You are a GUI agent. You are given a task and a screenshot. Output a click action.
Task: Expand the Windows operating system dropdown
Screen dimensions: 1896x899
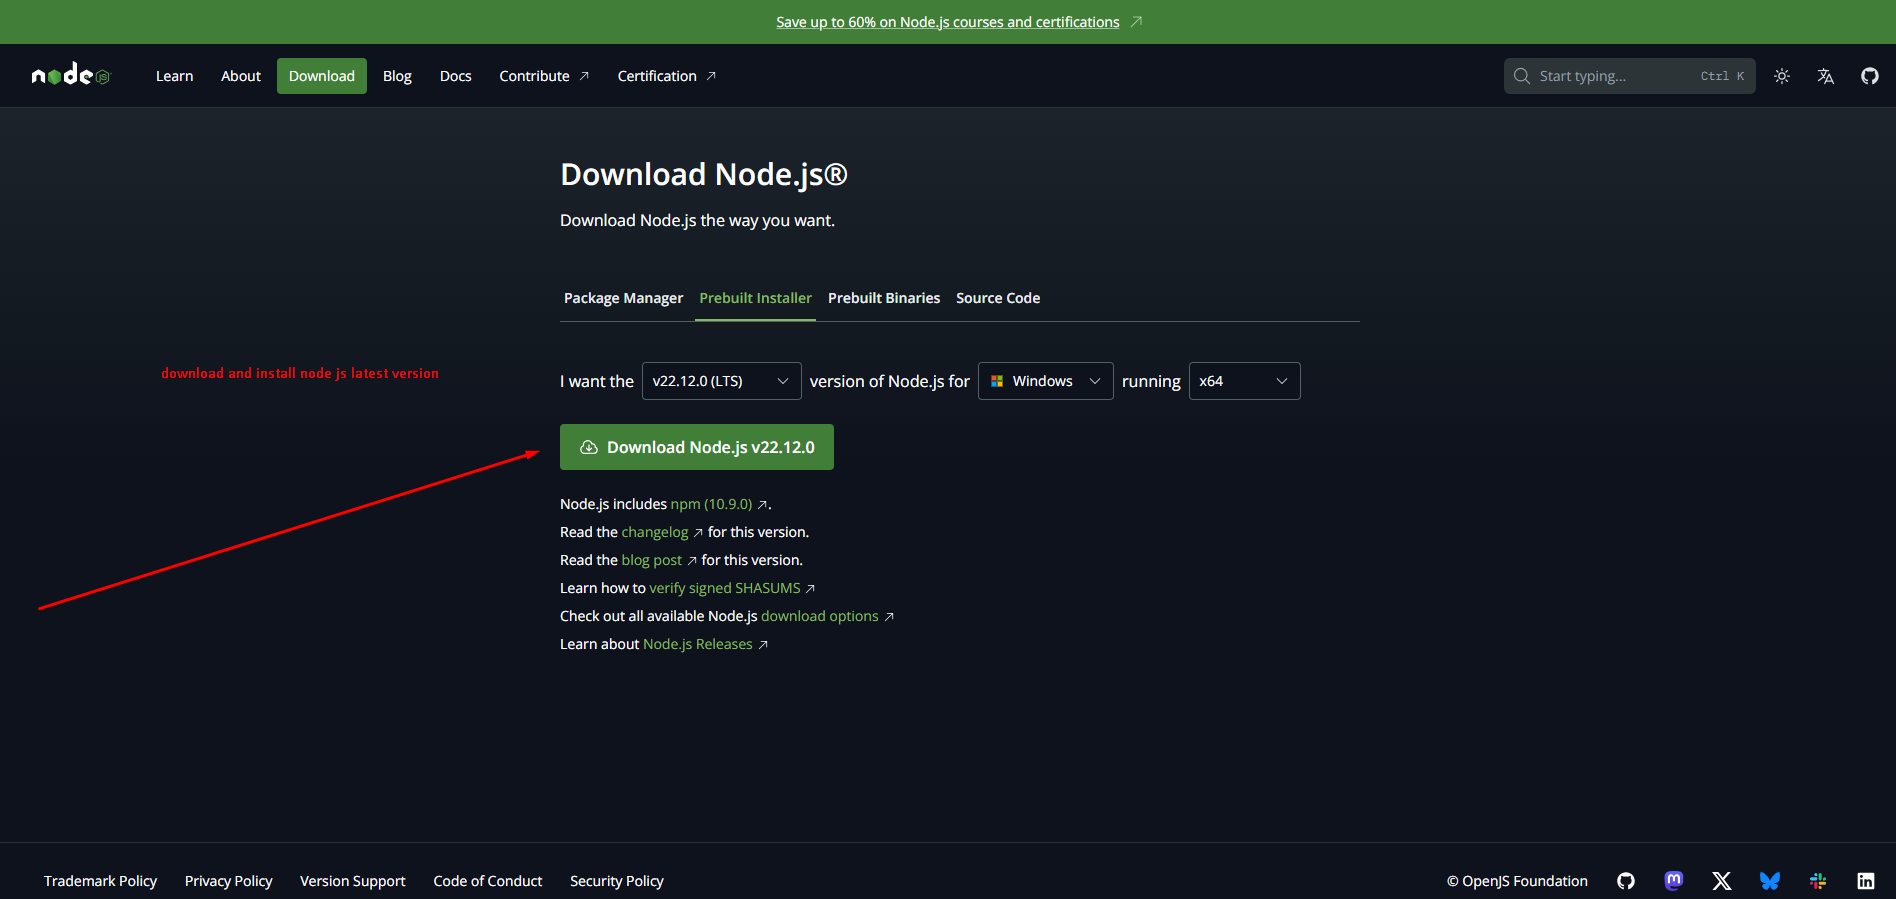click(x=1045, y=381)
